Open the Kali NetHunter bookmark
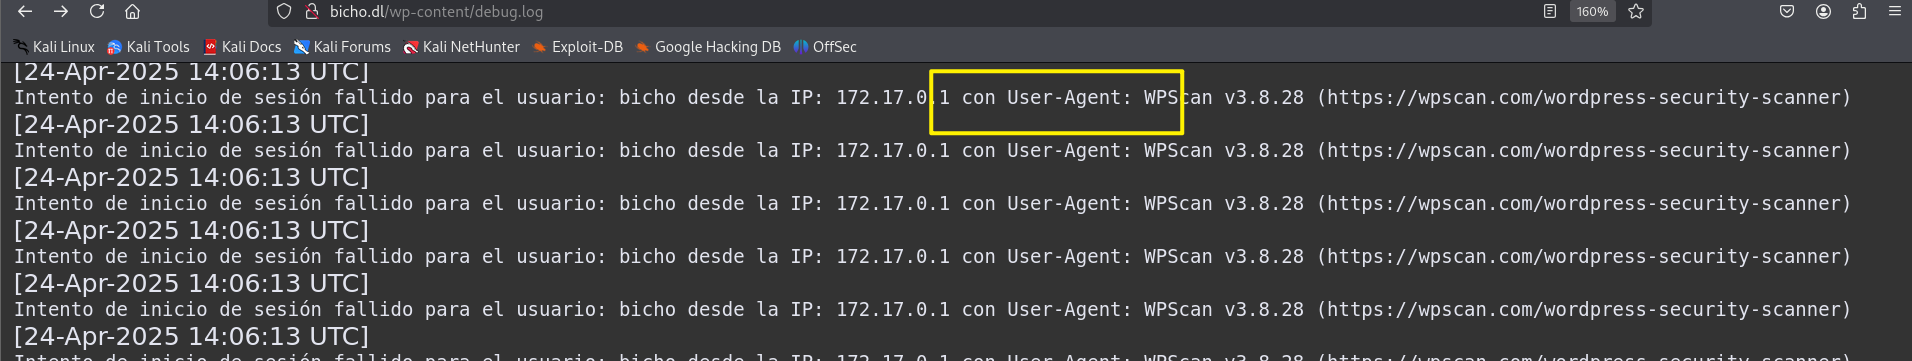Image resolution: width=1912 pixels, height=361 pixels. click(x=461, y=47)
